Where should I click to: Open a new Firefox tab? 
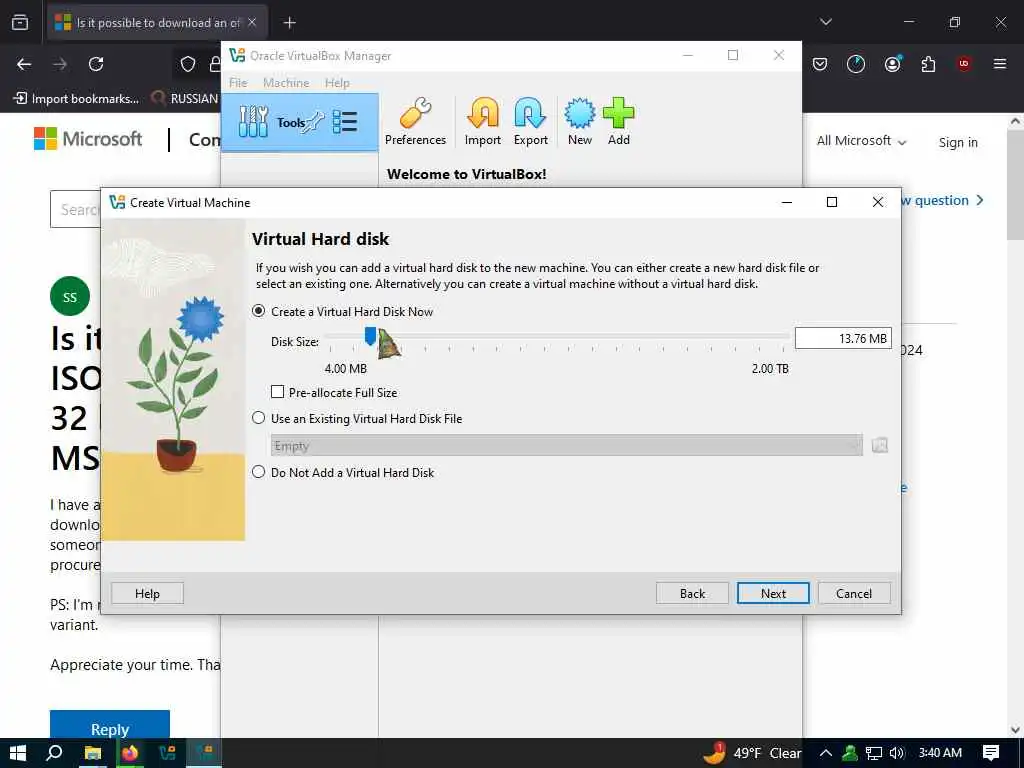[x=289, y=23]
